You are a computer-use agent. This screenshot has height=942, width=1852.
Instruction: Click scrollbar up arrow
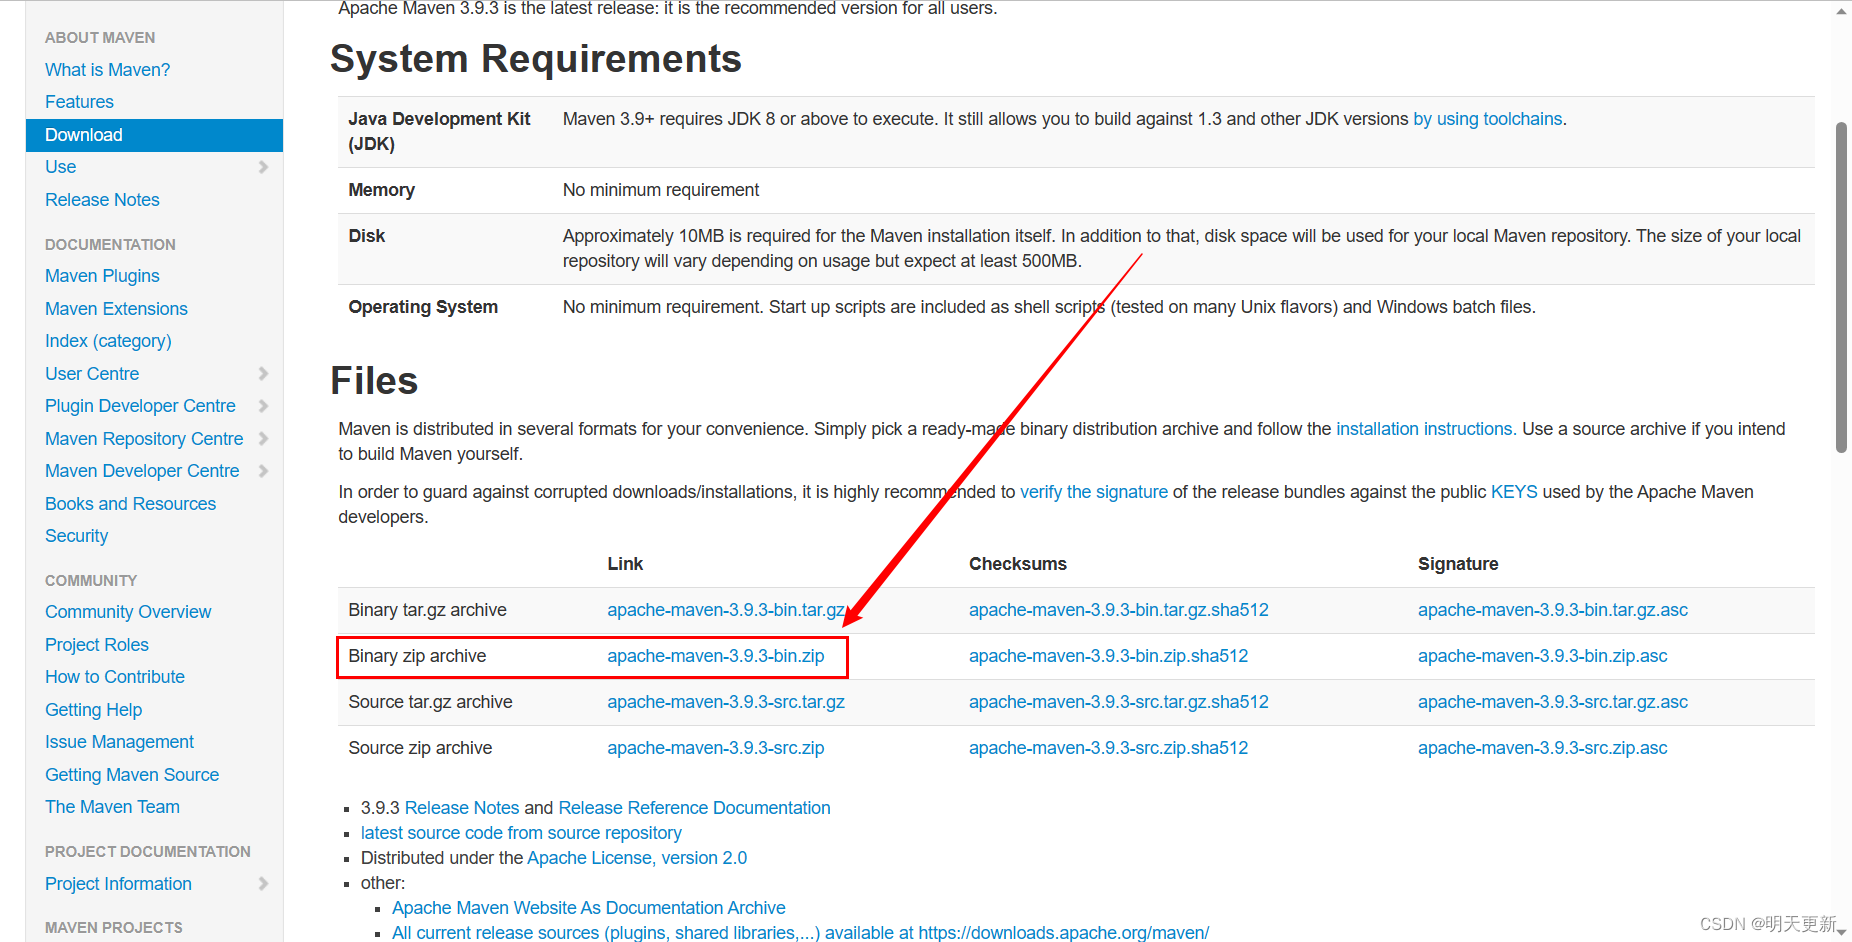pyautogui.click(x=1841, y=11)
